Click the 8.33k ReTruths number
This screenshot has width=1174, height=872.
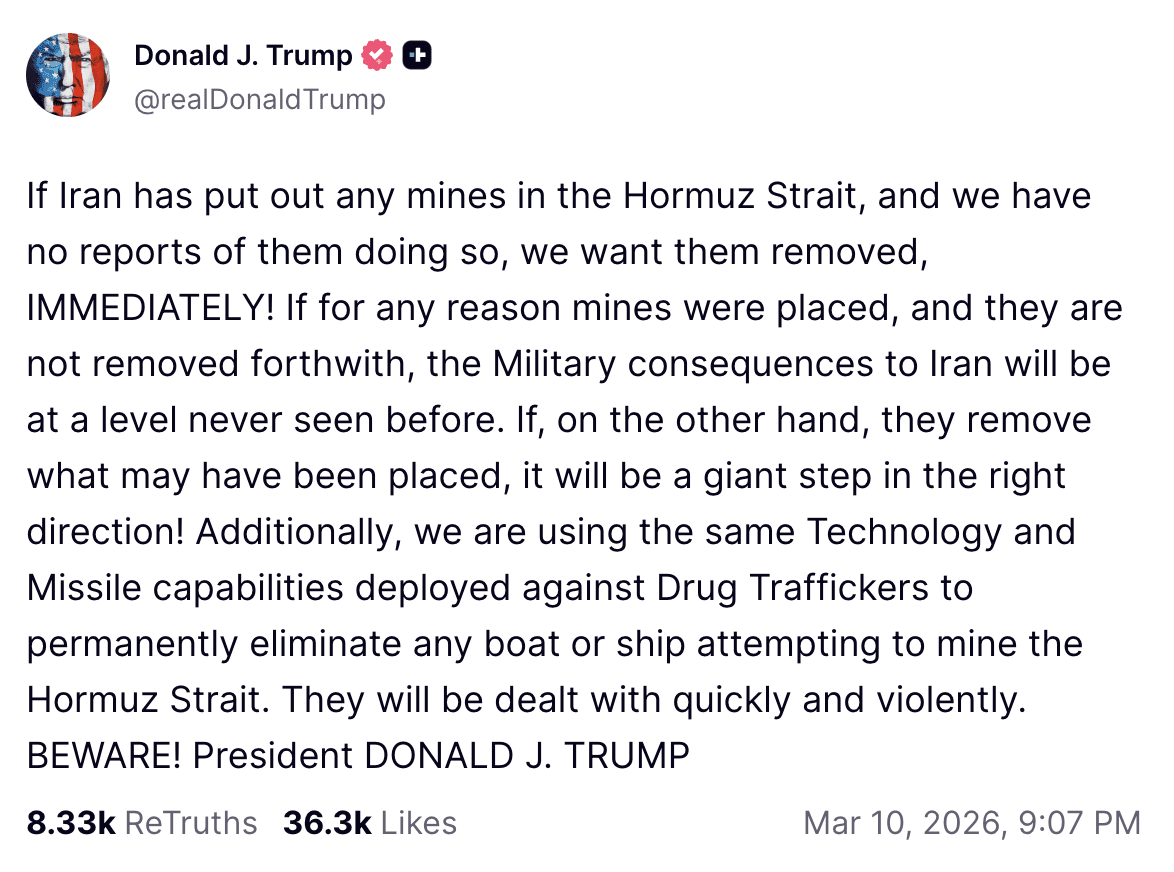tap(71, 823)
